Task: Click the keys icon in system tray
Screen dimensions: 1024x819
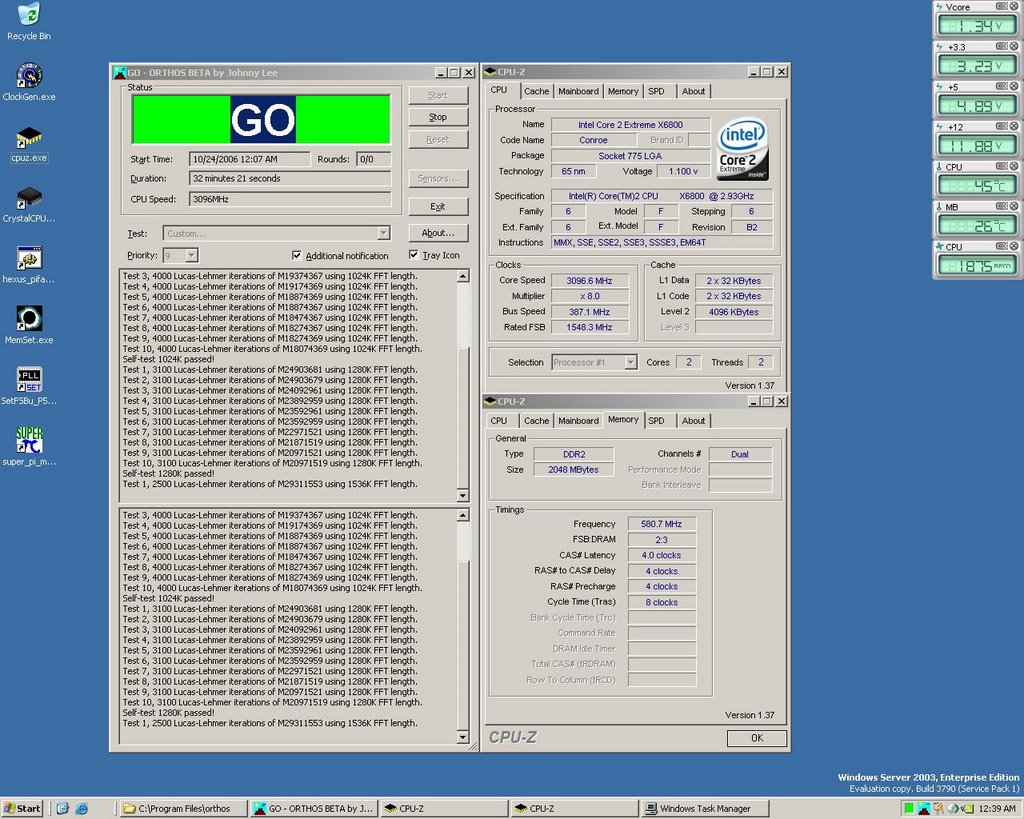Action: [939, 809]
